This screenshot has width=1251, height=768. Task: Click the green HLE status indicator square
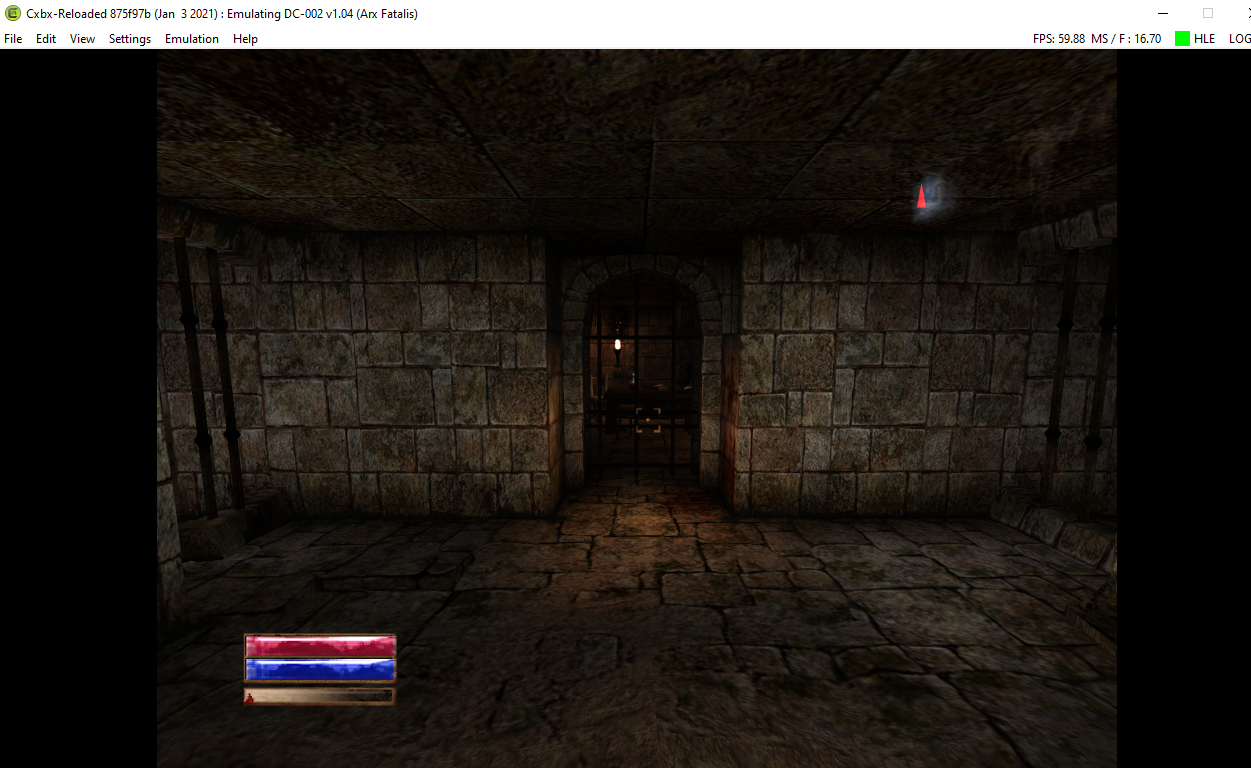click(x=1182, y=39)
